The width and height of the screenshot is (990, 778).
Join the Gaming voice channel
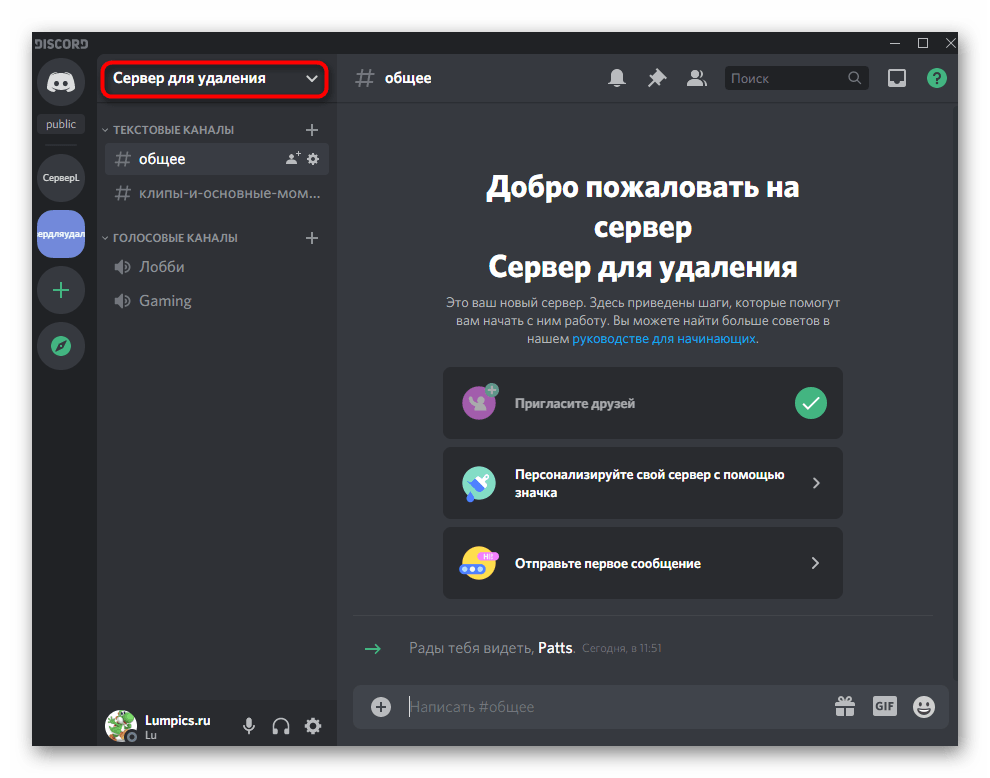point(217,301)
